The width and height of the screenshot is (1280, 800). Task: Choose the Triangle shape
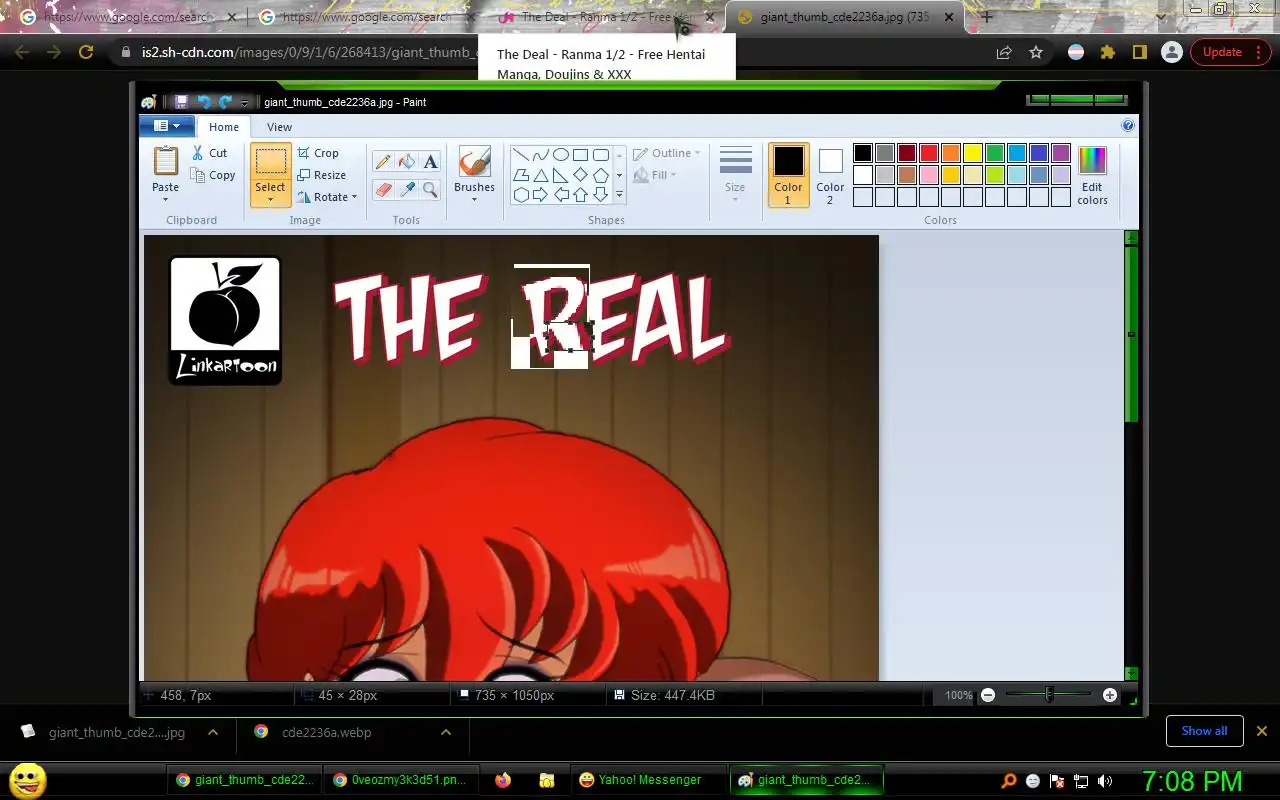(541, 175)
